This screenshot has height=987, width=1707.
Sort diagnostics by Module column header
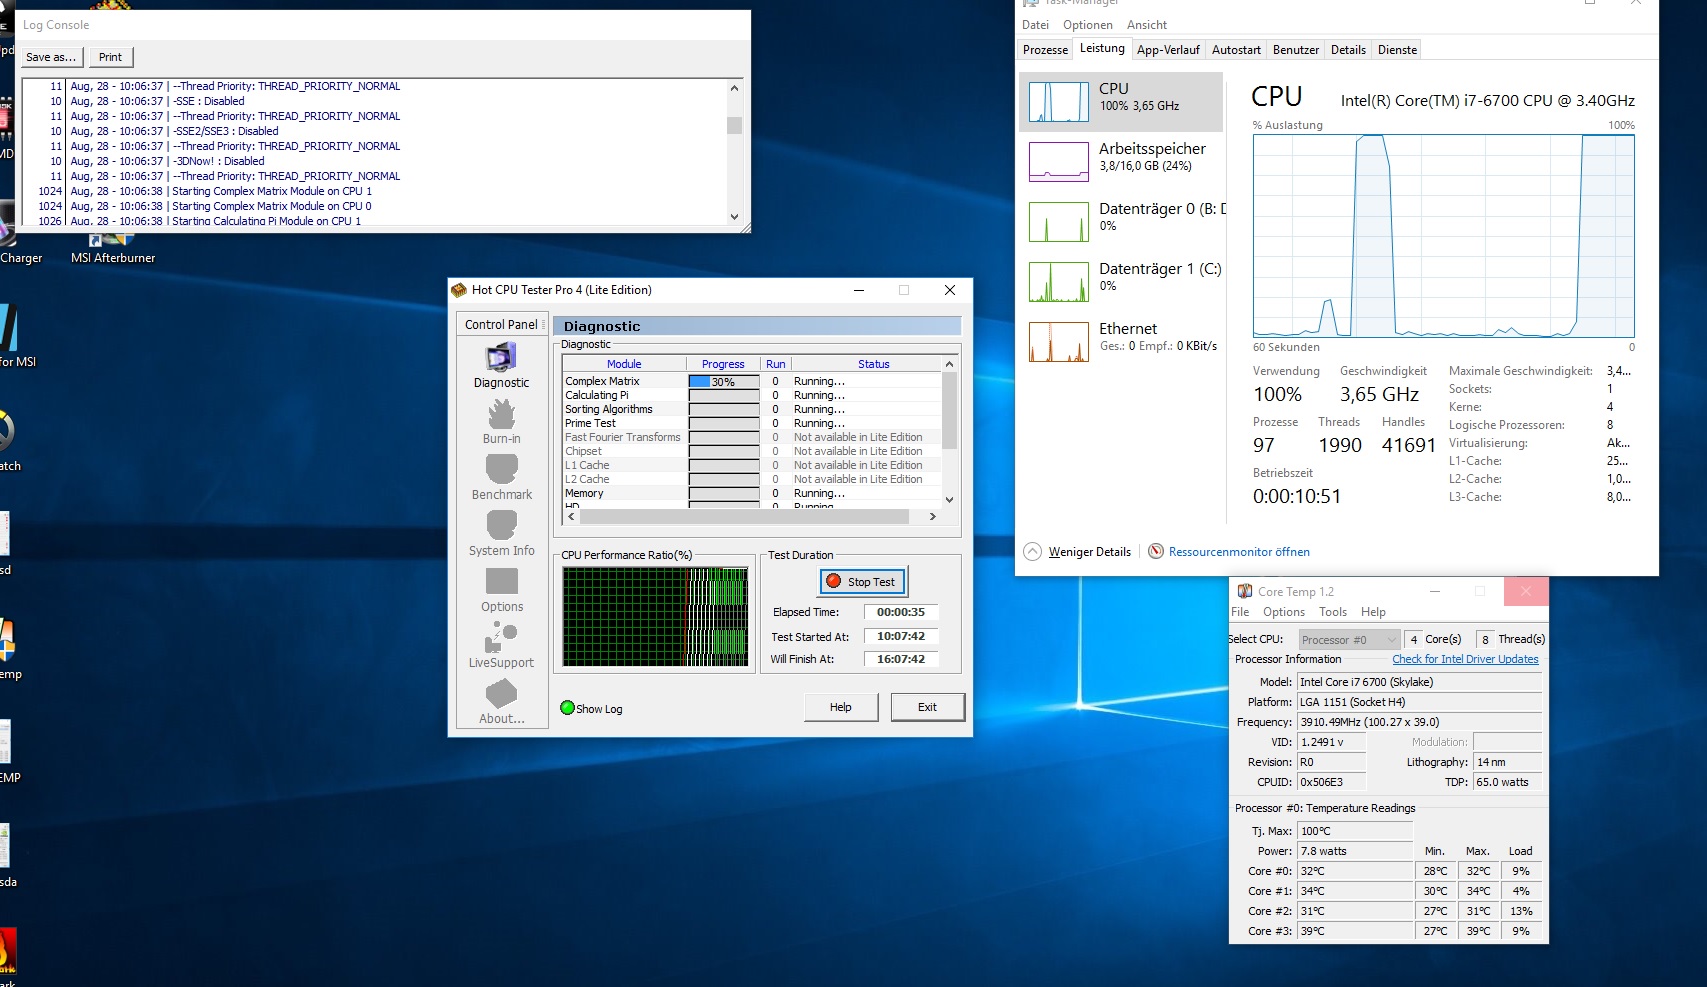point(624,364)
